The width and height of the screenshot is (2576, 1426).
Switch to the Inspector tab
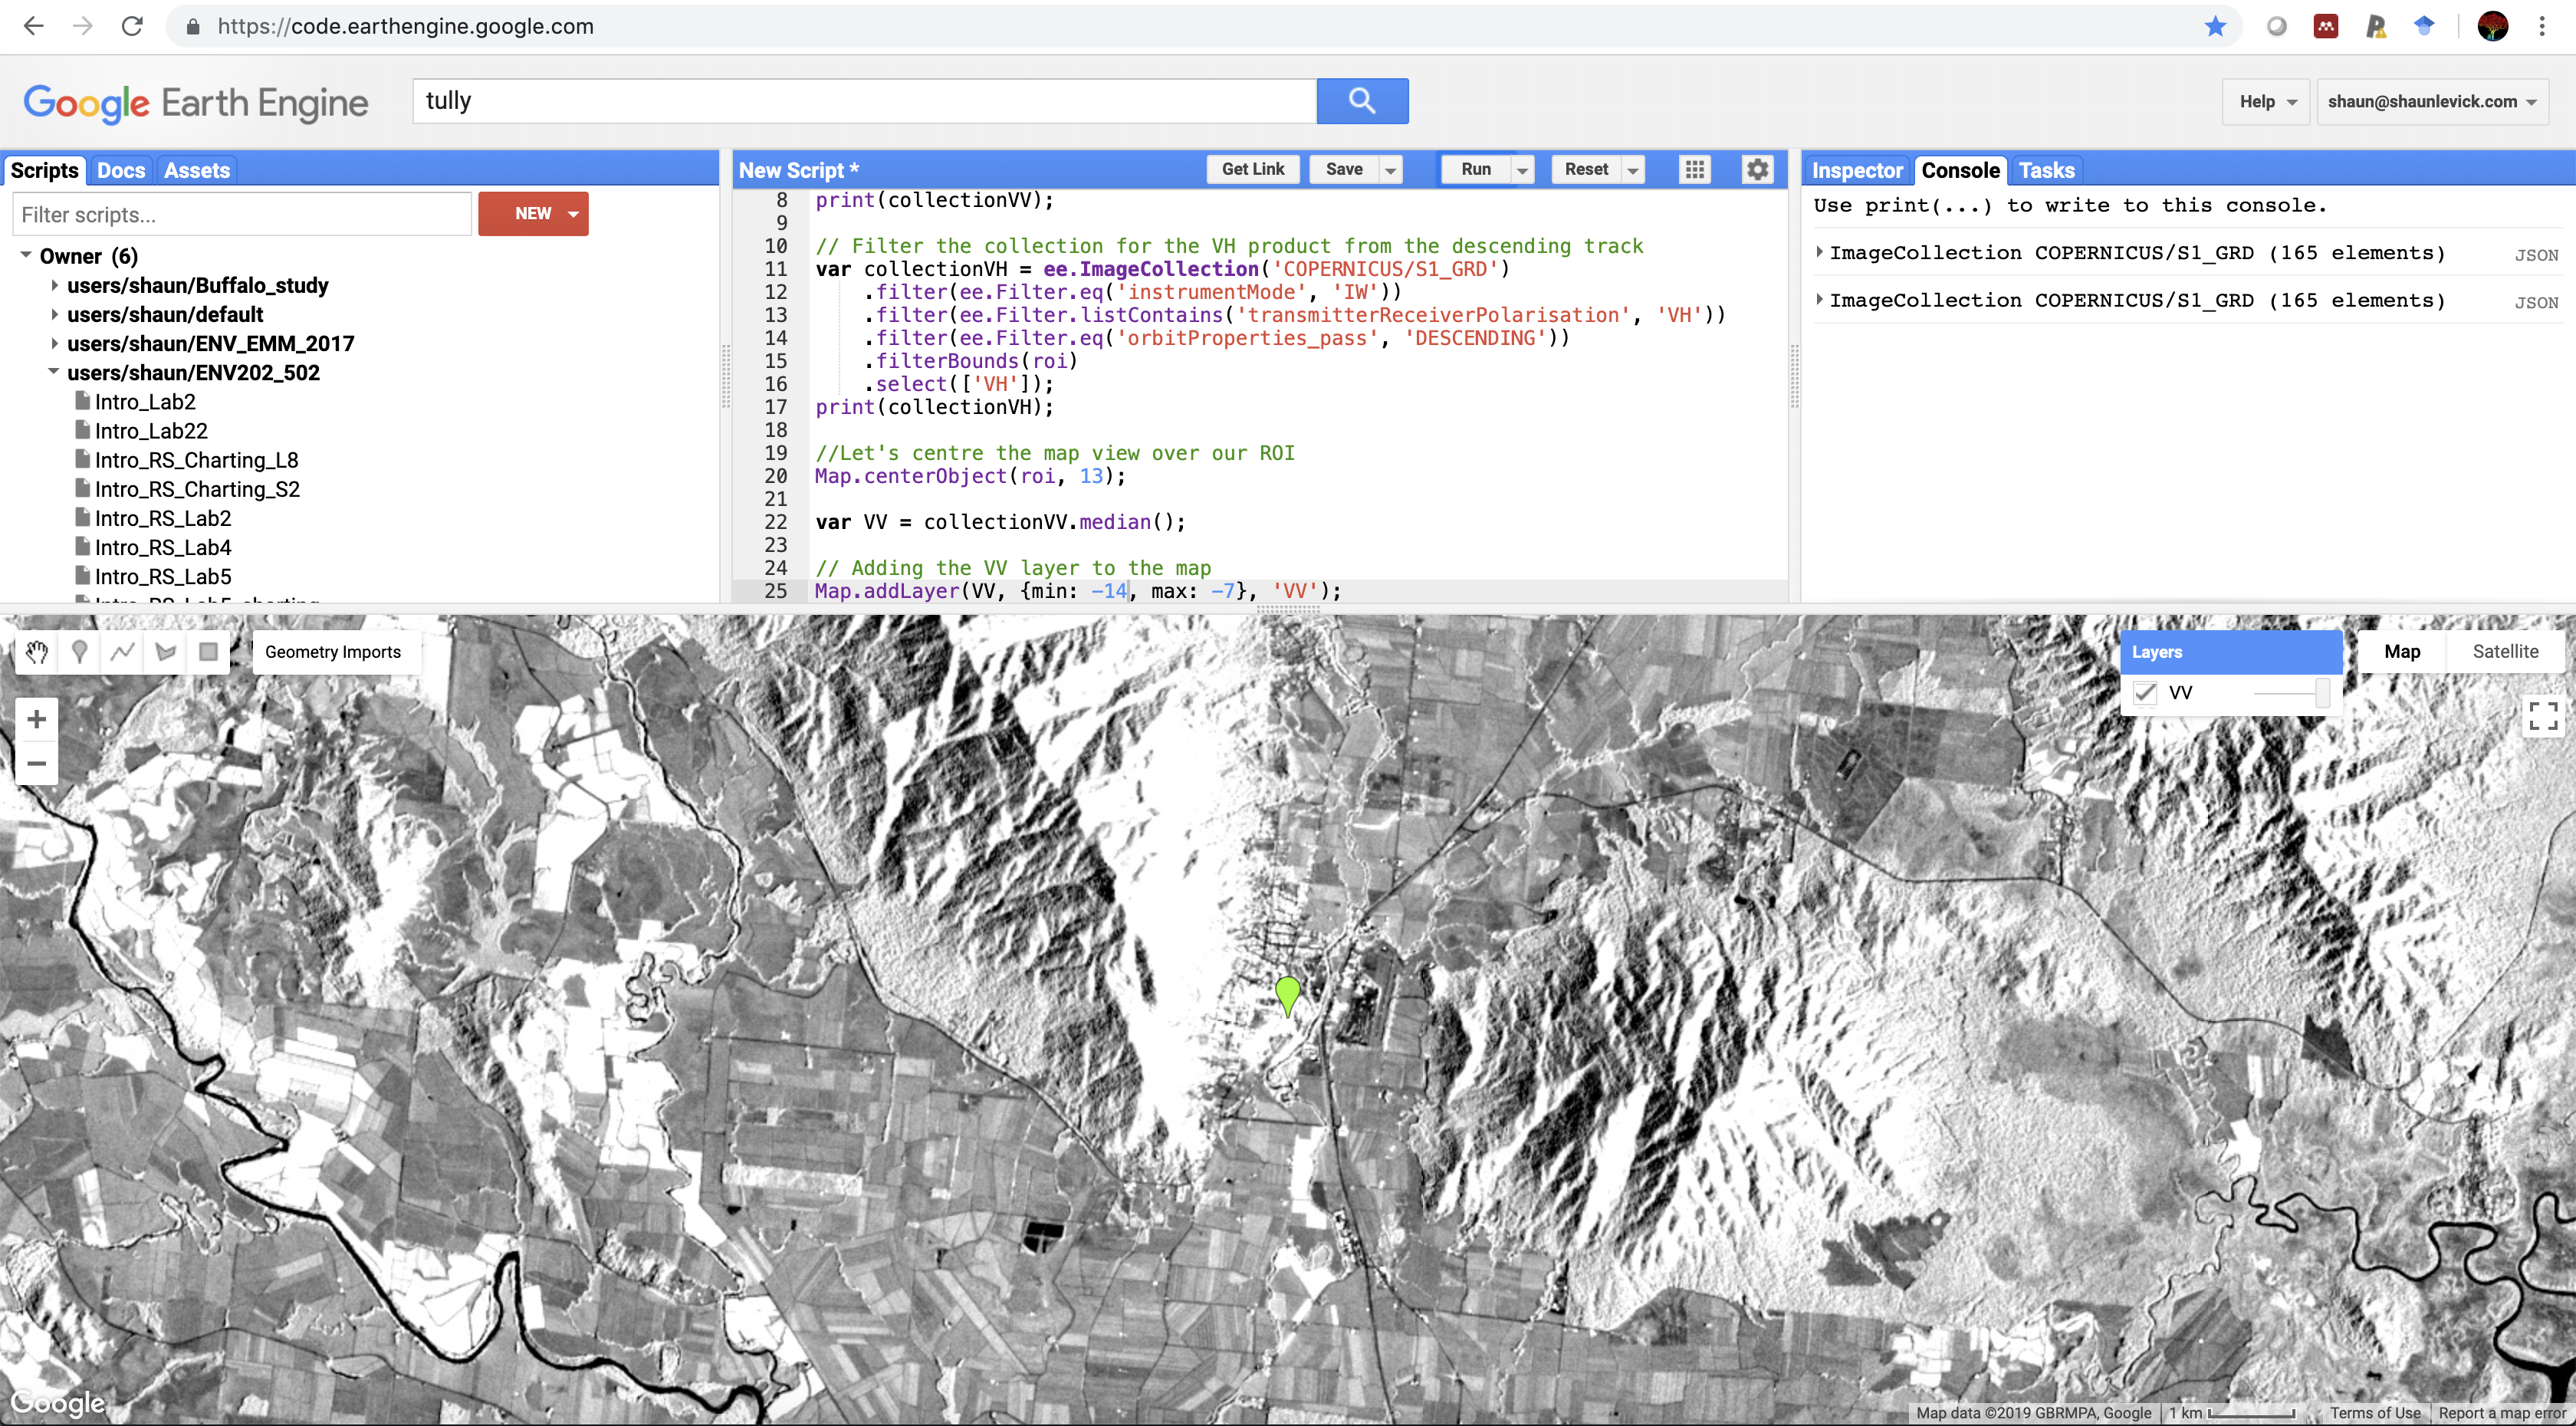tap(1856, 170)
